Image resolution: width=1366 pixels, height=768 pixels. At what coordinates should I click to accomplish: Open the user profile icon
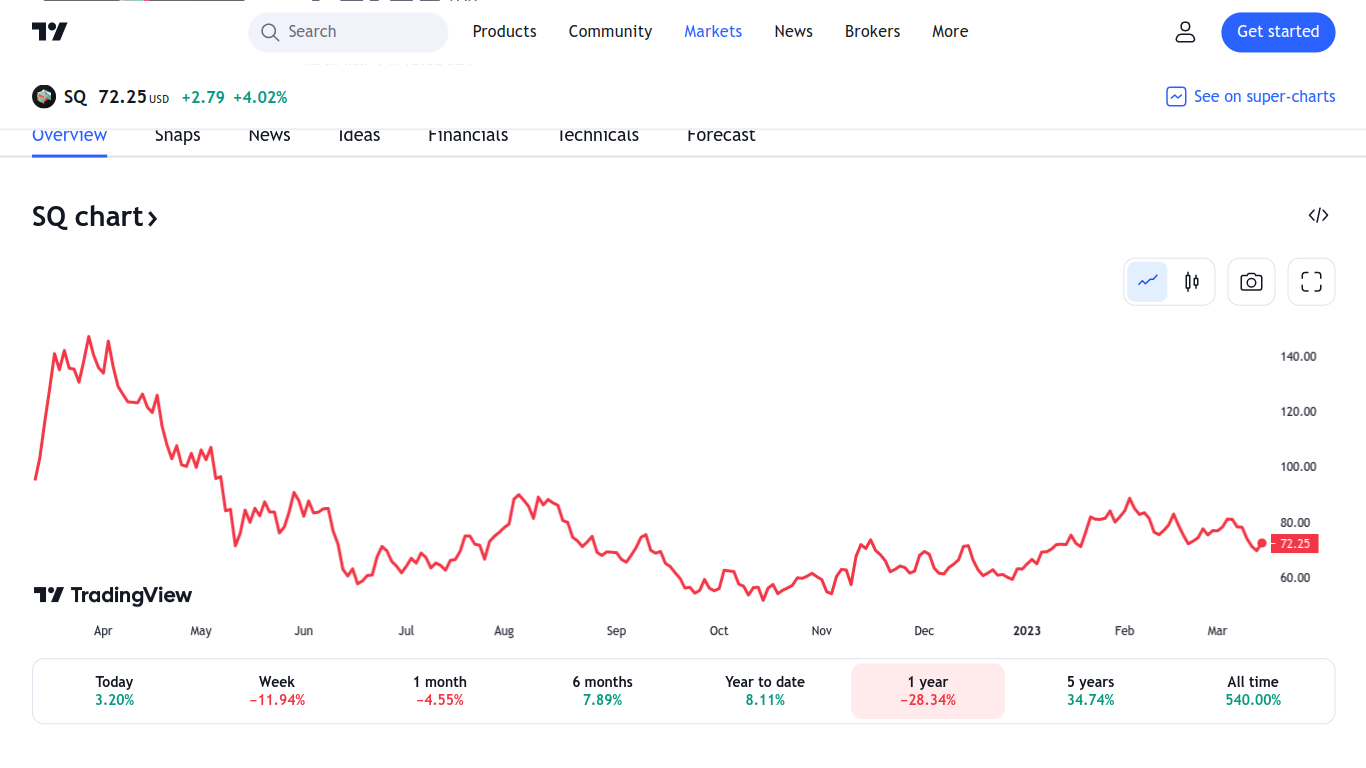[x=1185, y=32]
